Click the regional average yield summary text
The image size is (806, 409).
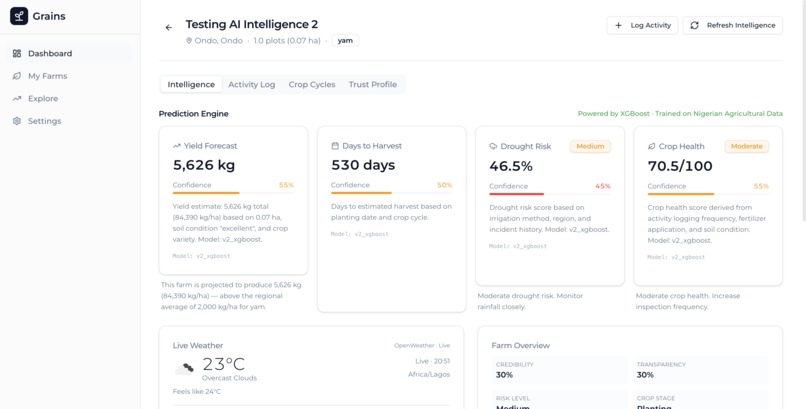click(x=231, y=296)
